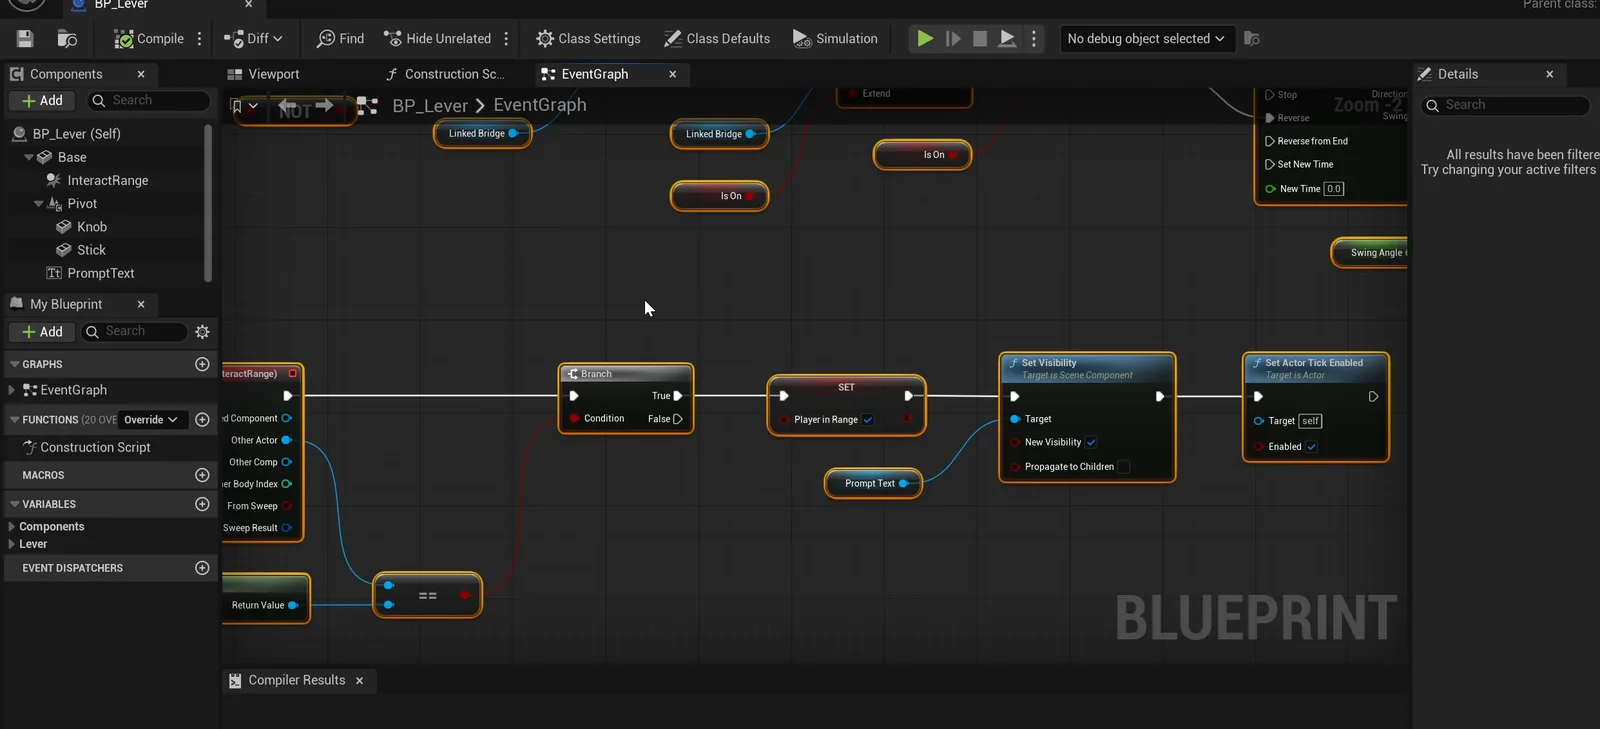
Task: Add a new variable
Action: (202, 504)
